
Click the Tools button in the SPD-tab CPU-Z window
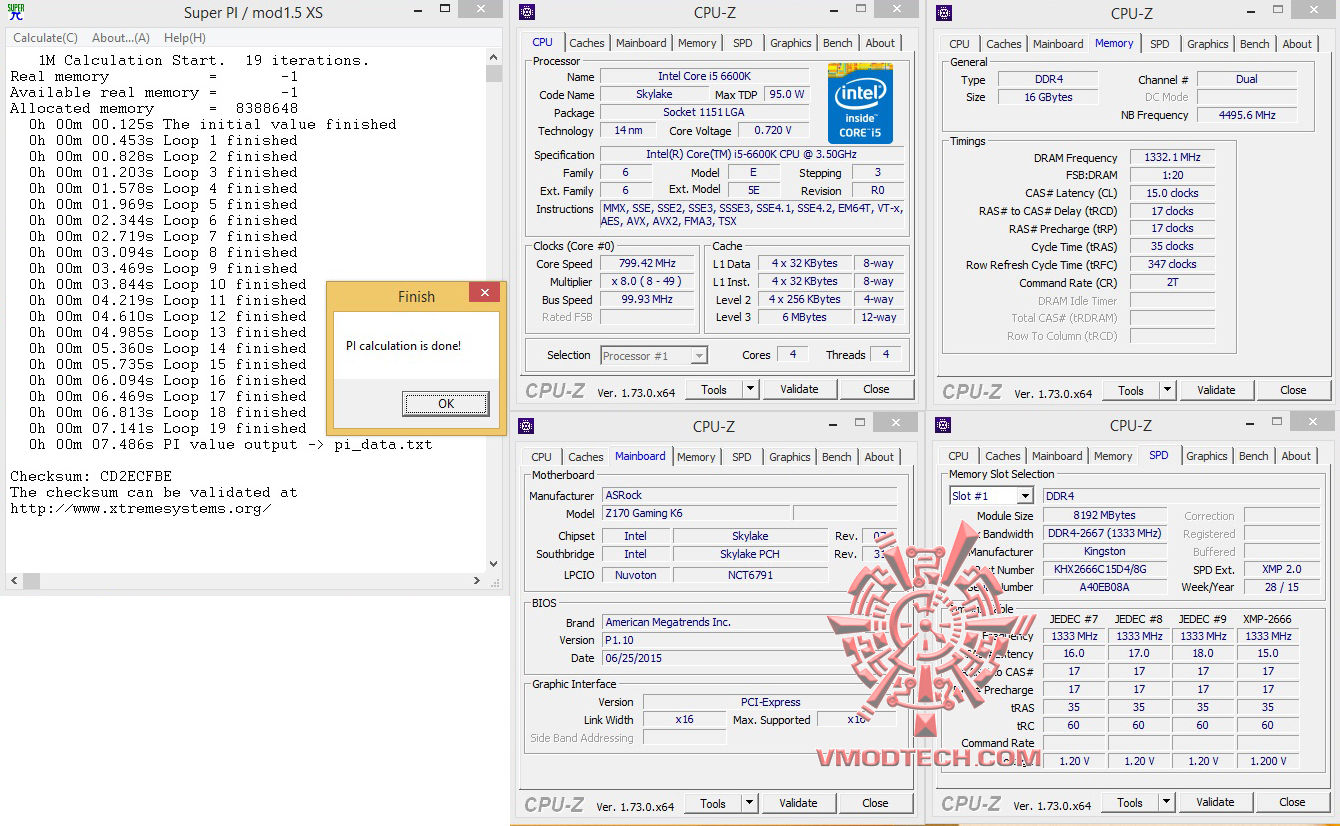click(x=1130, y=802)
